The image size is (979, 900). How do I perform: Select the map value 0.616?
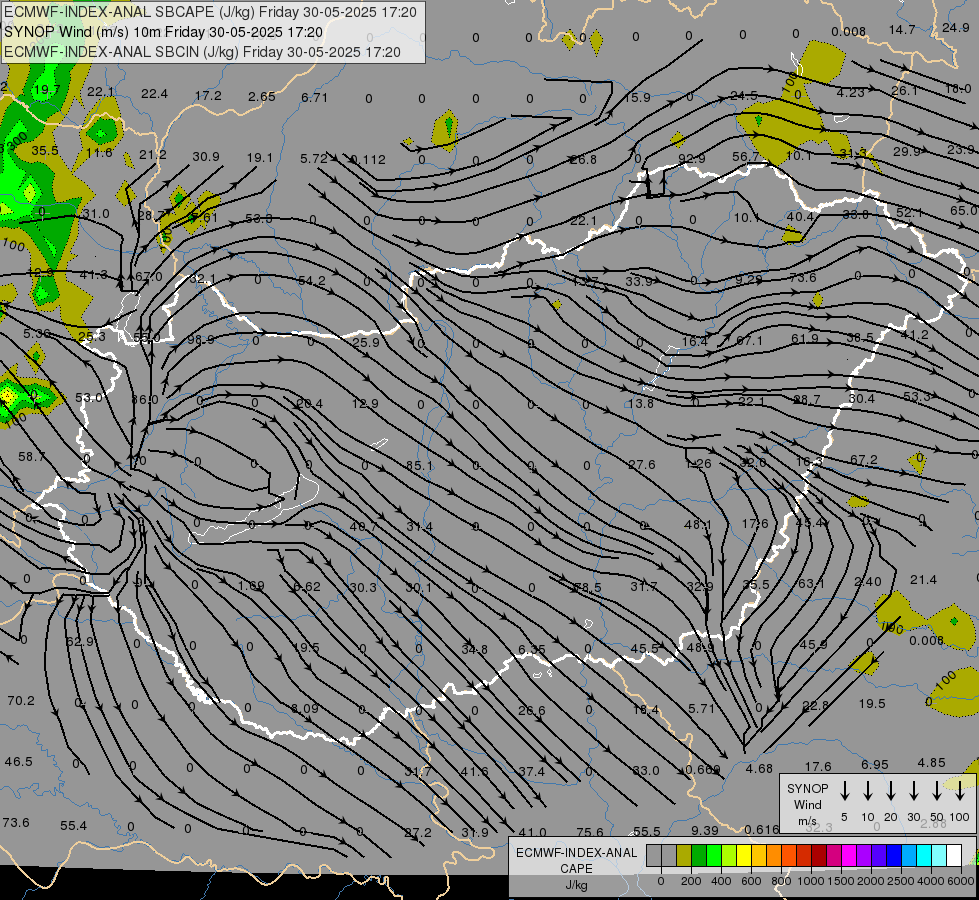point(762,829)
